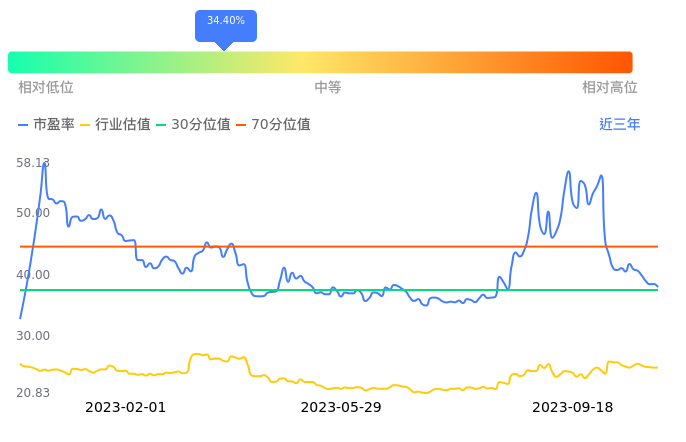
Task: Click the yellow legend marker beside 行业估值
Action: coord(85,125)
